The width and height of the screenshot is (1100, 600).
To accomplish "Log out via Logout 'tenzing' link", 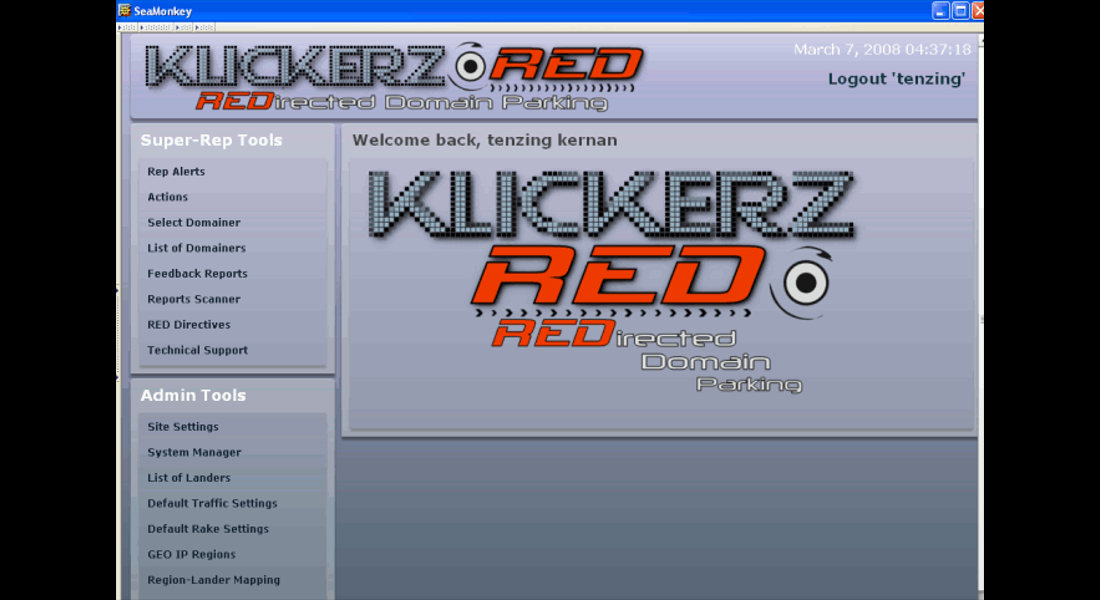I will click(896, 79).
